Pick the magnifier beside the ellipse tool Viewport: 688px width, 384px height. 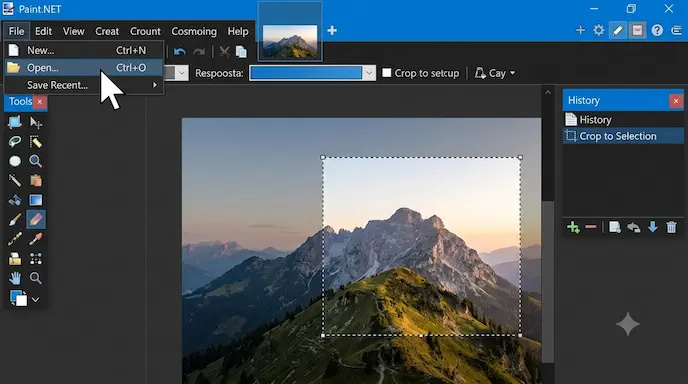point(36,161)
